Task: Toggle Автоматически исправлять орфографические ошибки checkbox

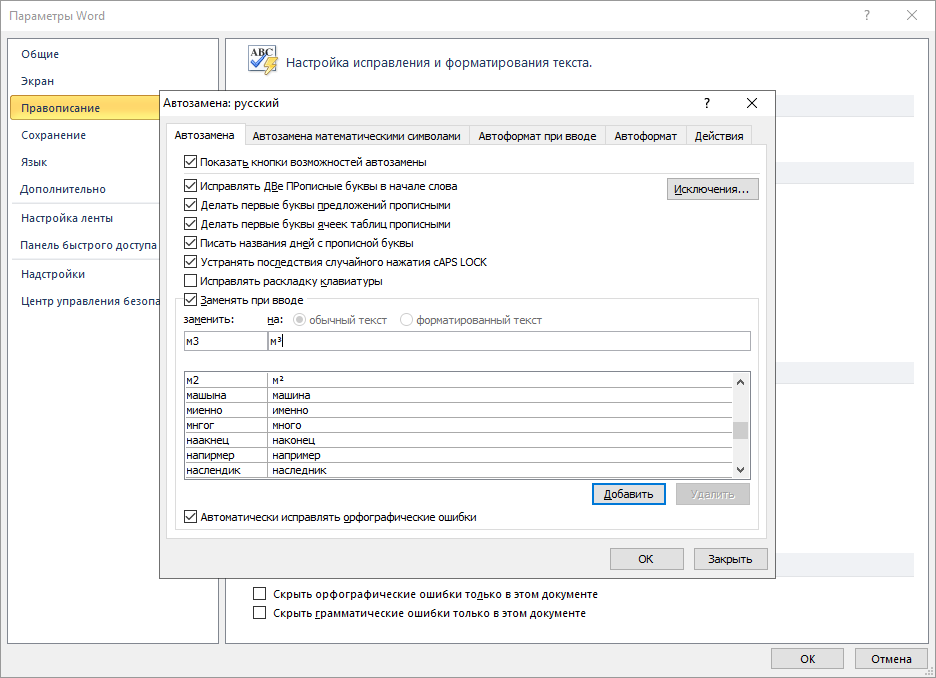Action: (x=190, y=517)
